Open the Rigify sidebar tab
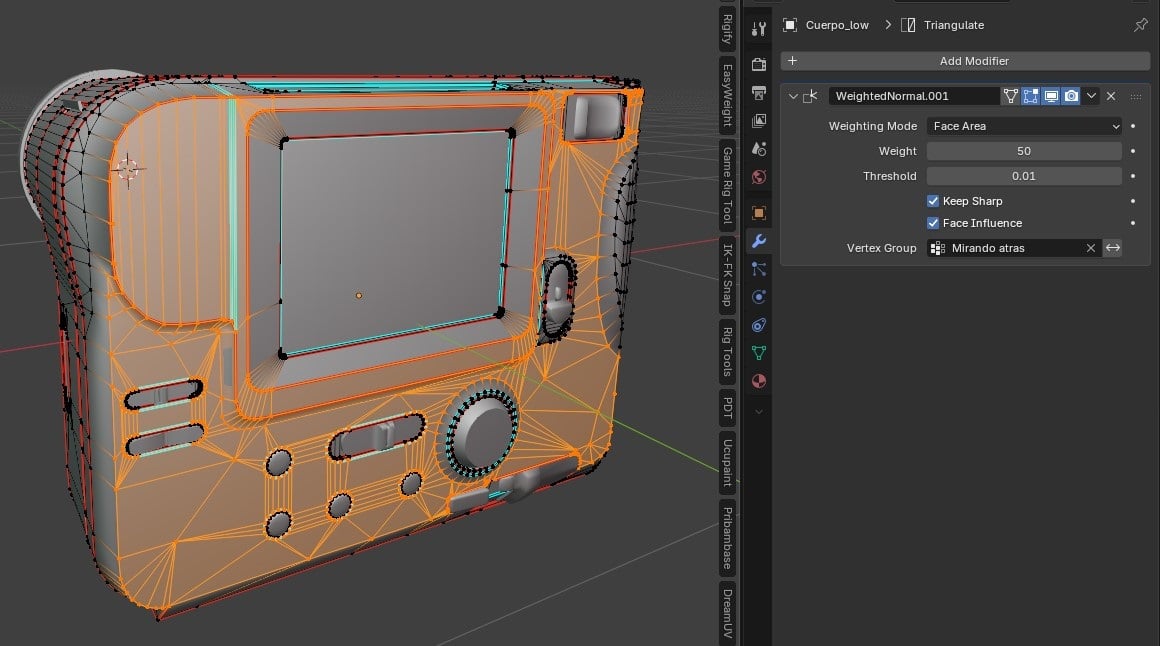Screen dimensions: 1160x646 point(727,31)
